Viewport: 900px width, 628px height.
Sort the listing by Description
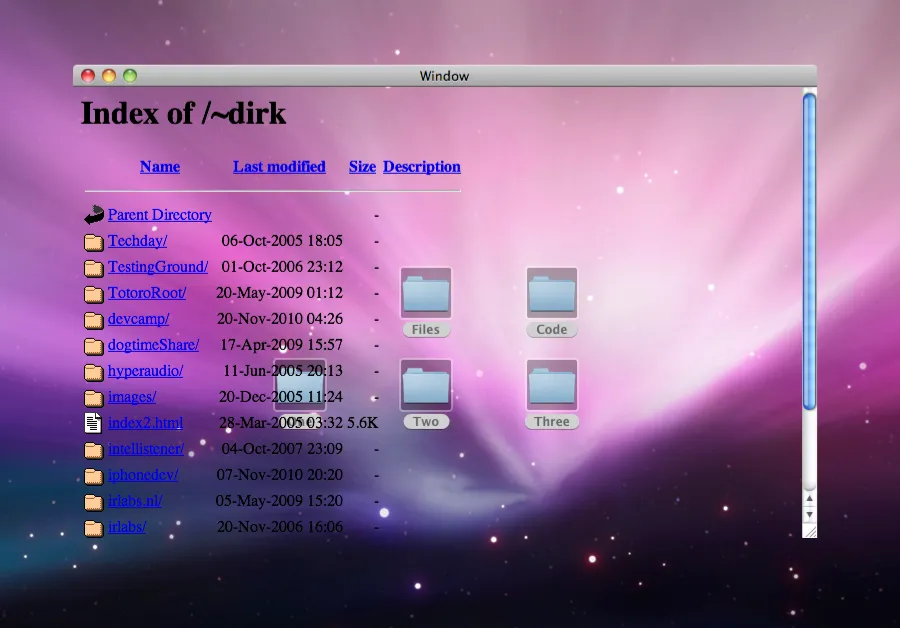click(422, 166)
